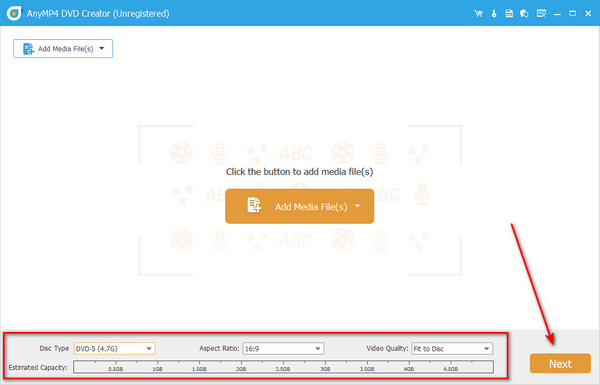Click the 0.5GB mark on capacity bar
Screen dimensions: 600x385
pyautogui.click(x=116, y=369)
